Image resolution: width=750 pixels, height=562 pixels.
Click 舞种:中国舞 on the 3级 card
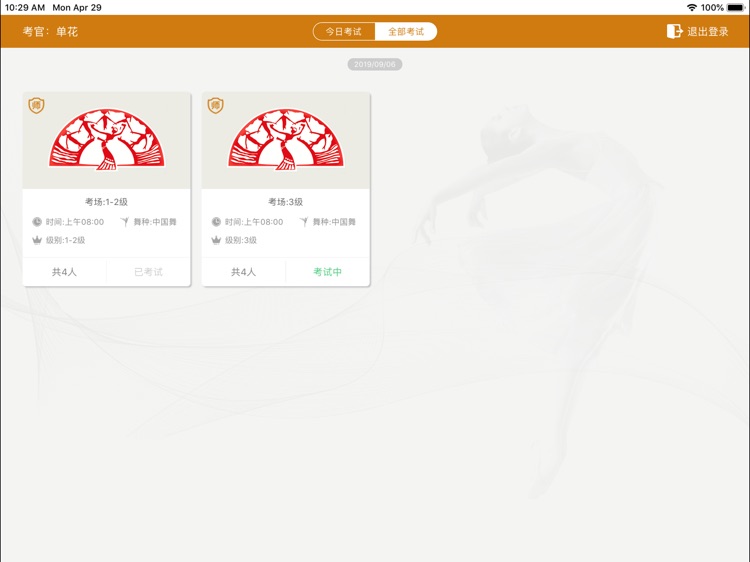point(334,222)
